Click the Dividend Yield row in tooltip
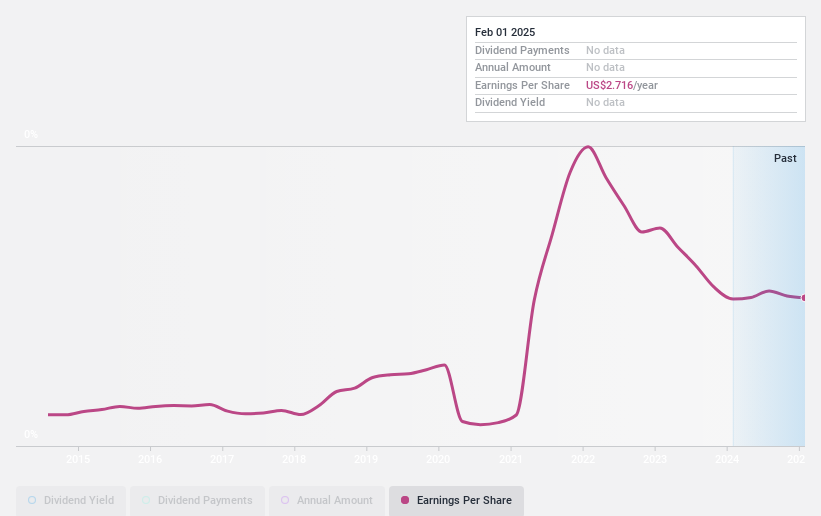This screenshot has height=516, width=821. [x=636, y=102]
